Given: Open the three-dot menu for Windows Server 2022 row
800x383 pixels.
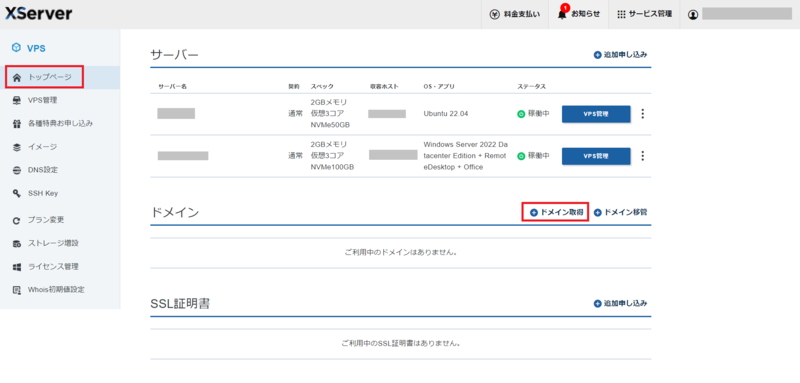Looking at the screenshot, I should coord(643,156).
